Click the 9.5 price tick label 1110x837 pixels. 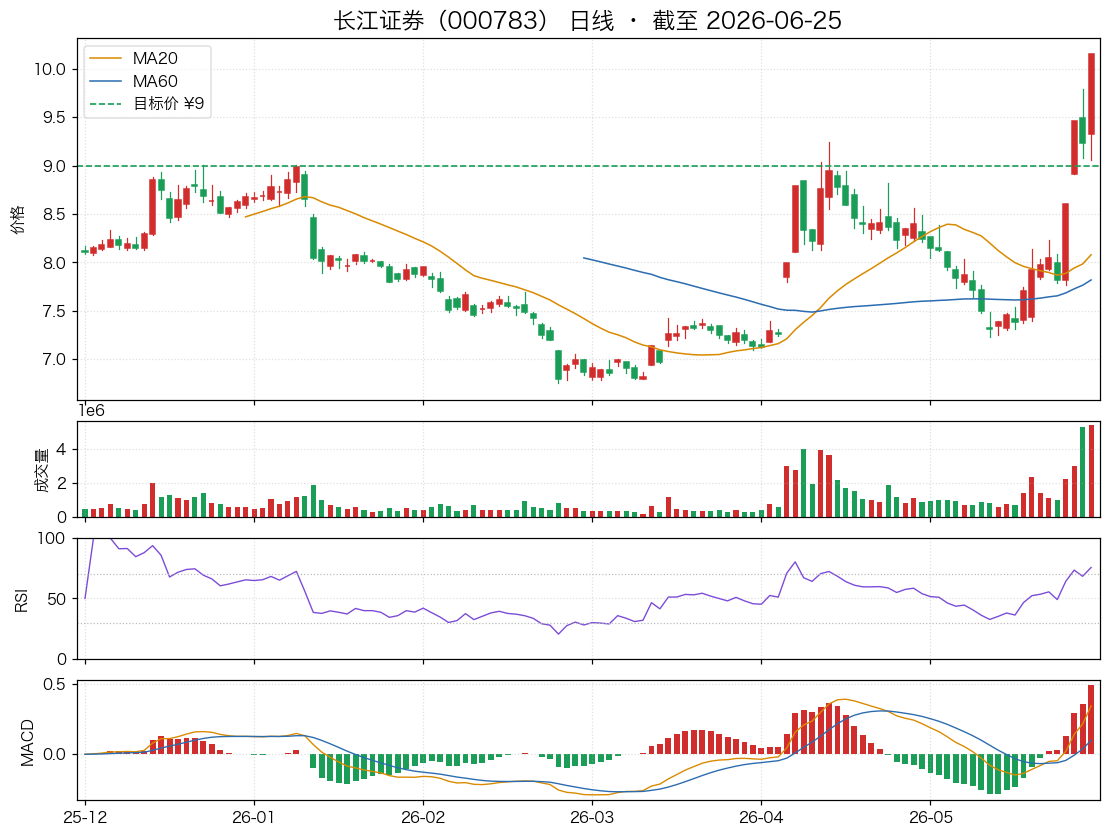click(x=55, y=118)
